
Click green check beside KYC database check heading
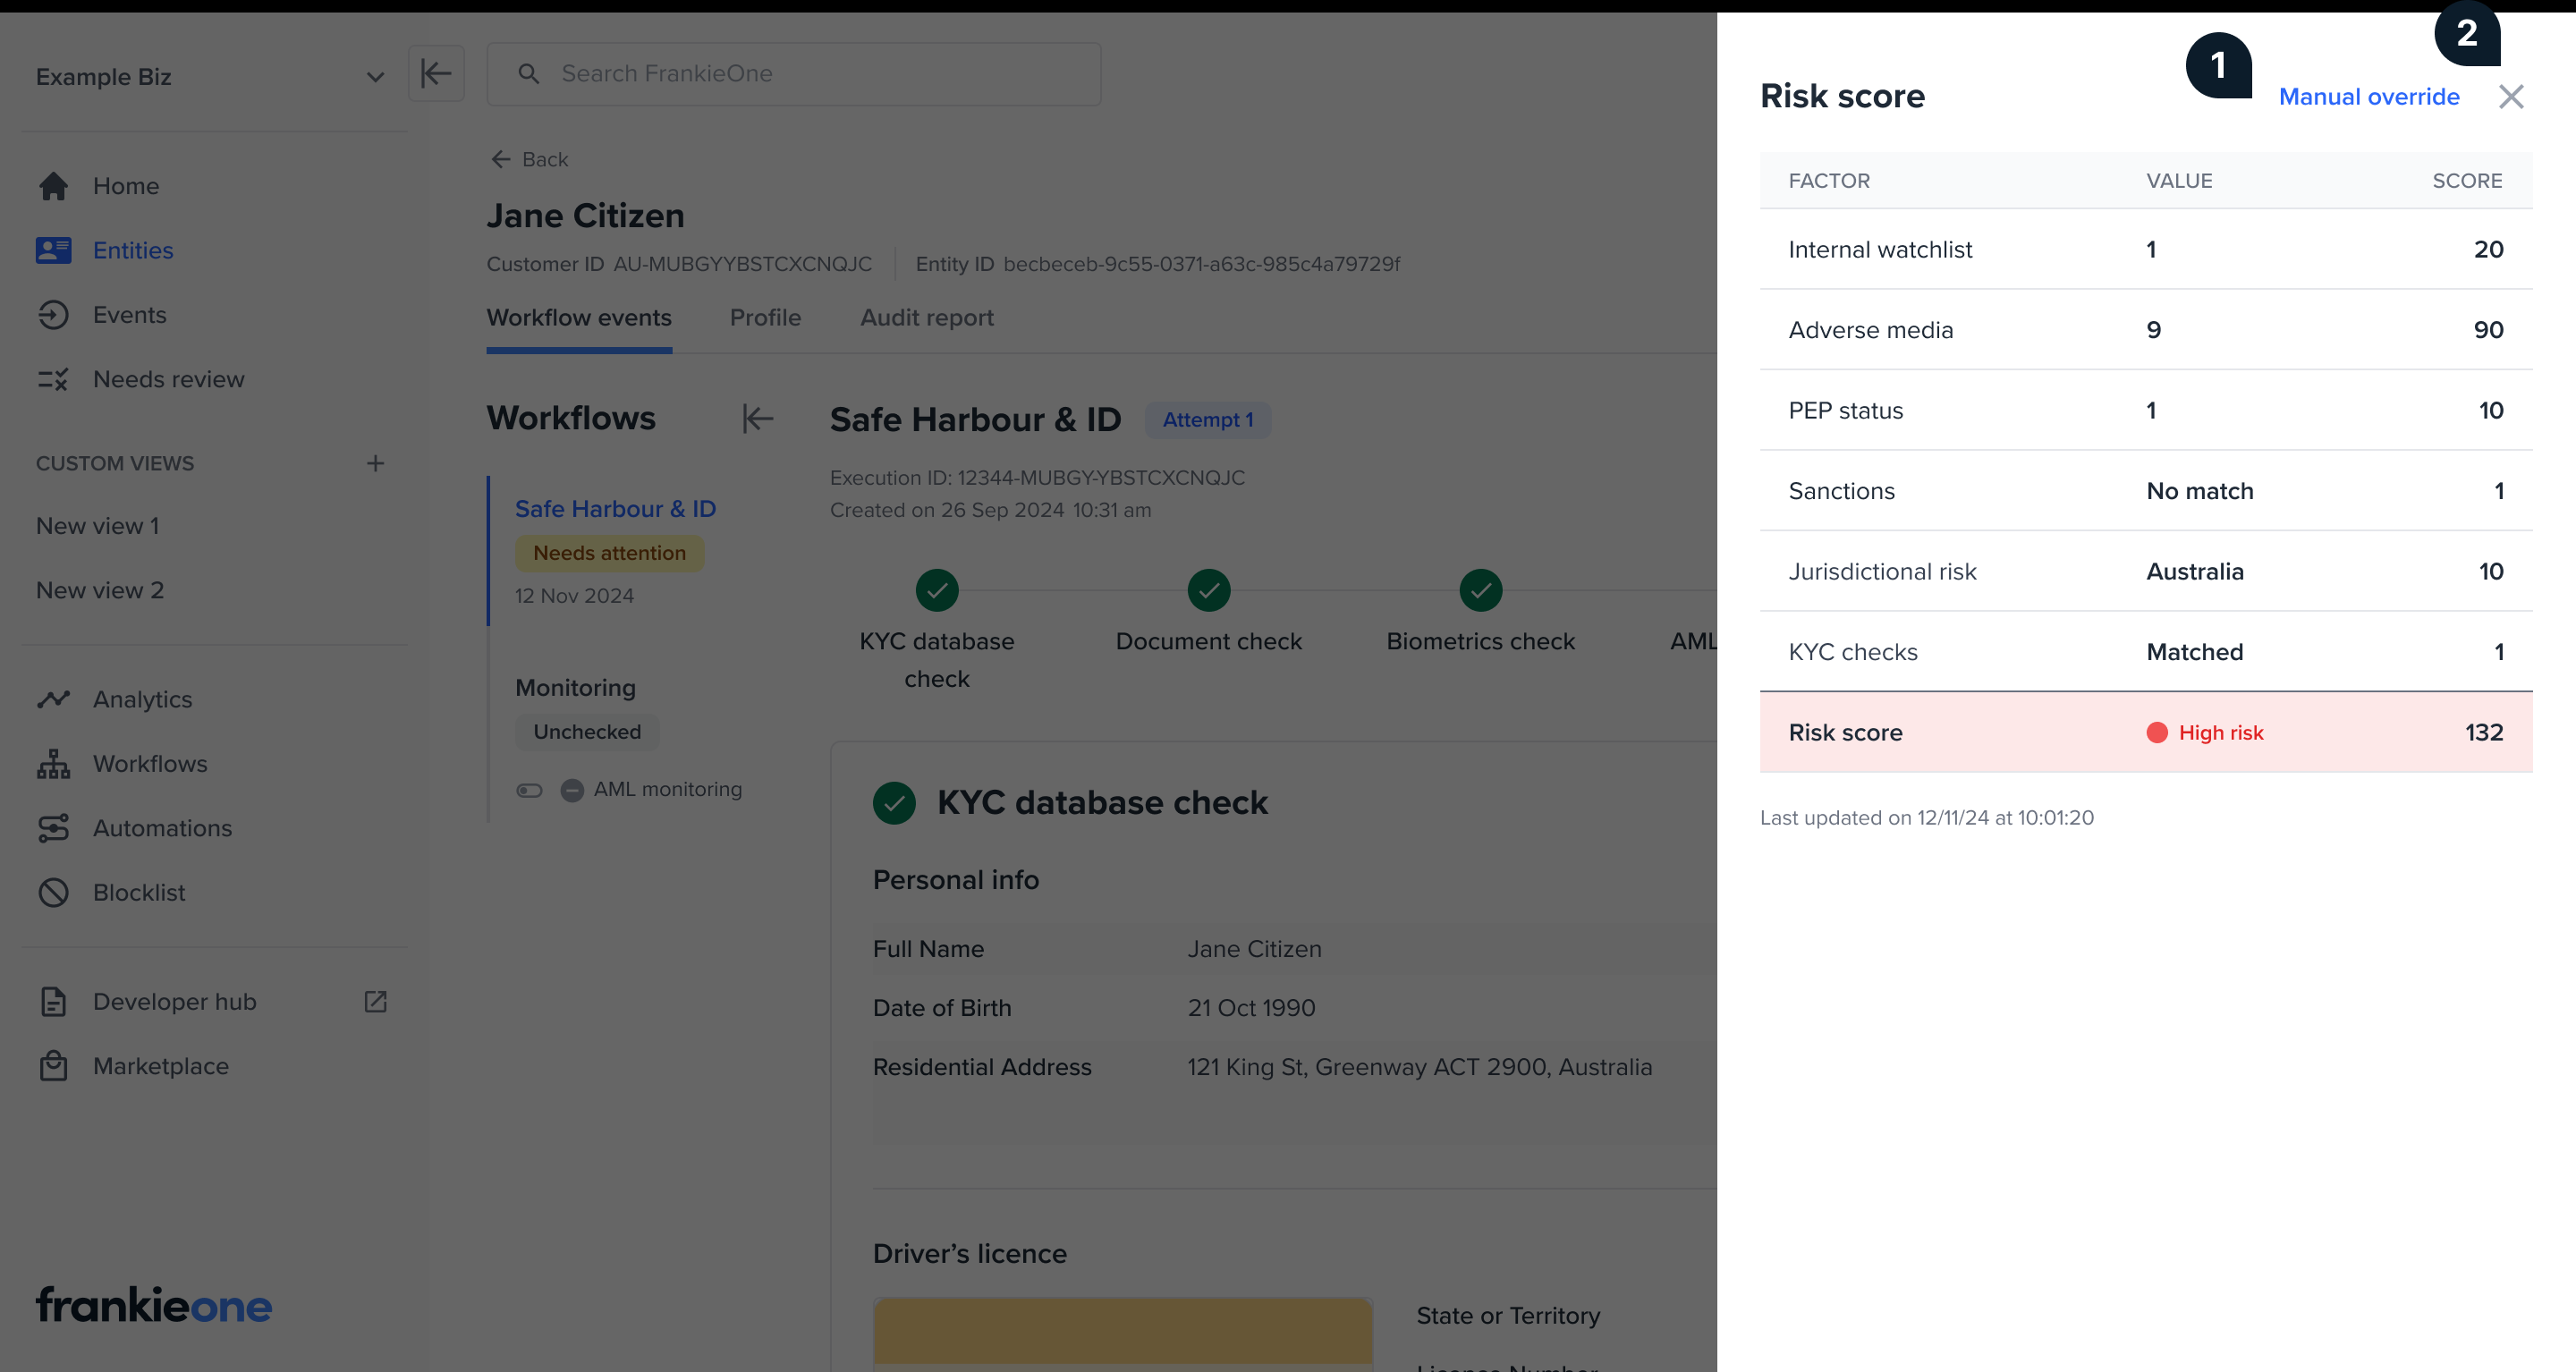894,803
